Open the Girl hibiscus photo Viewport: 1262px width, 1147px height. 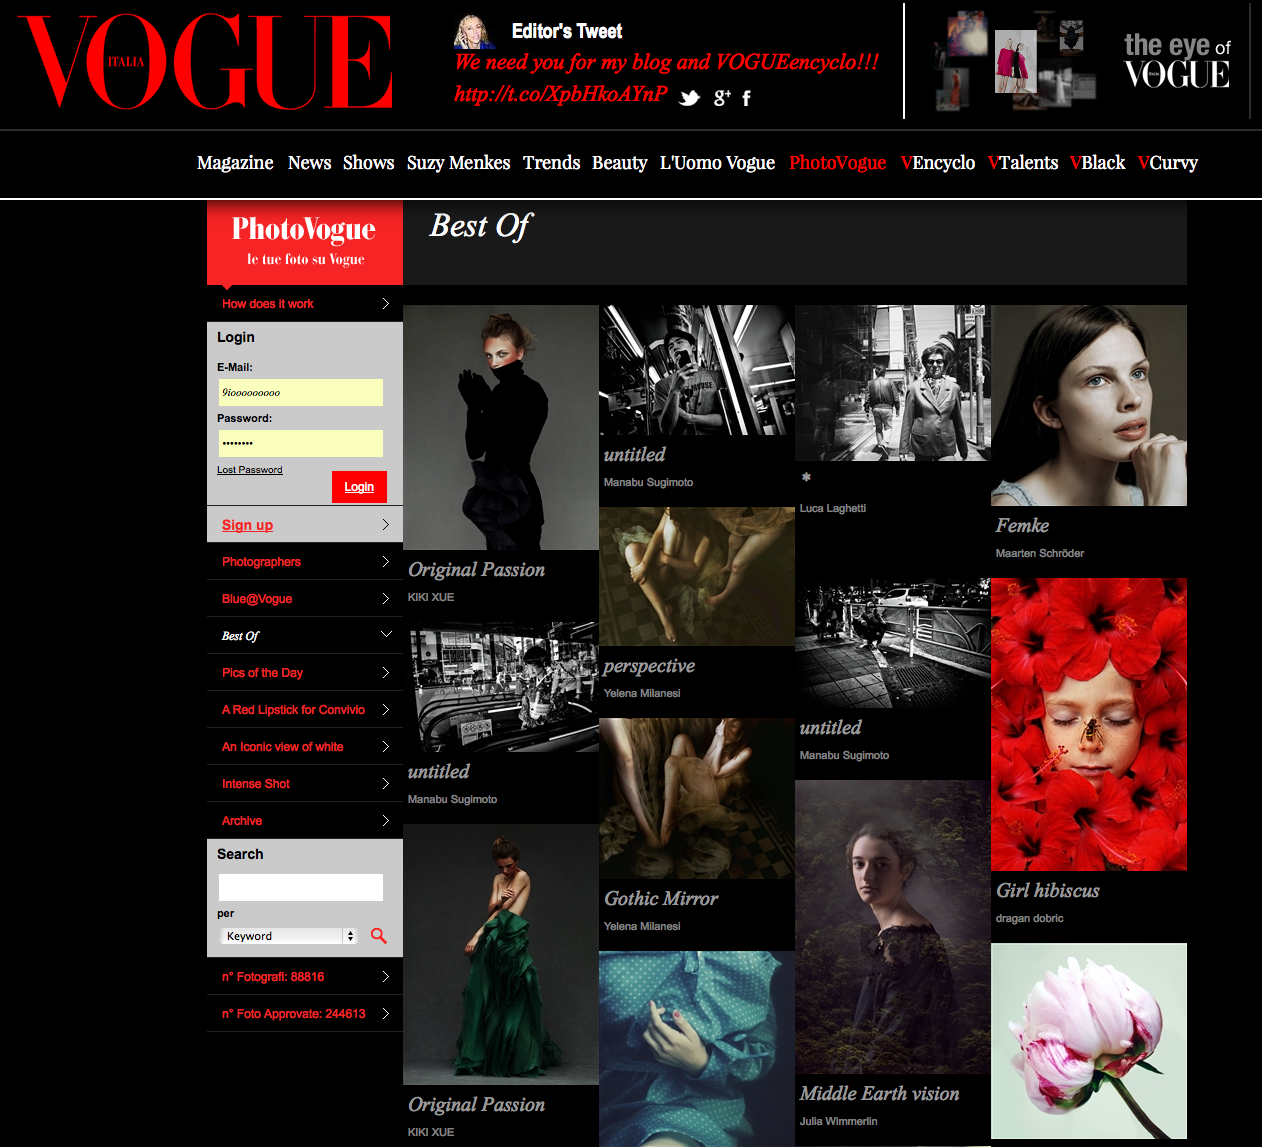coord(1089,724)
